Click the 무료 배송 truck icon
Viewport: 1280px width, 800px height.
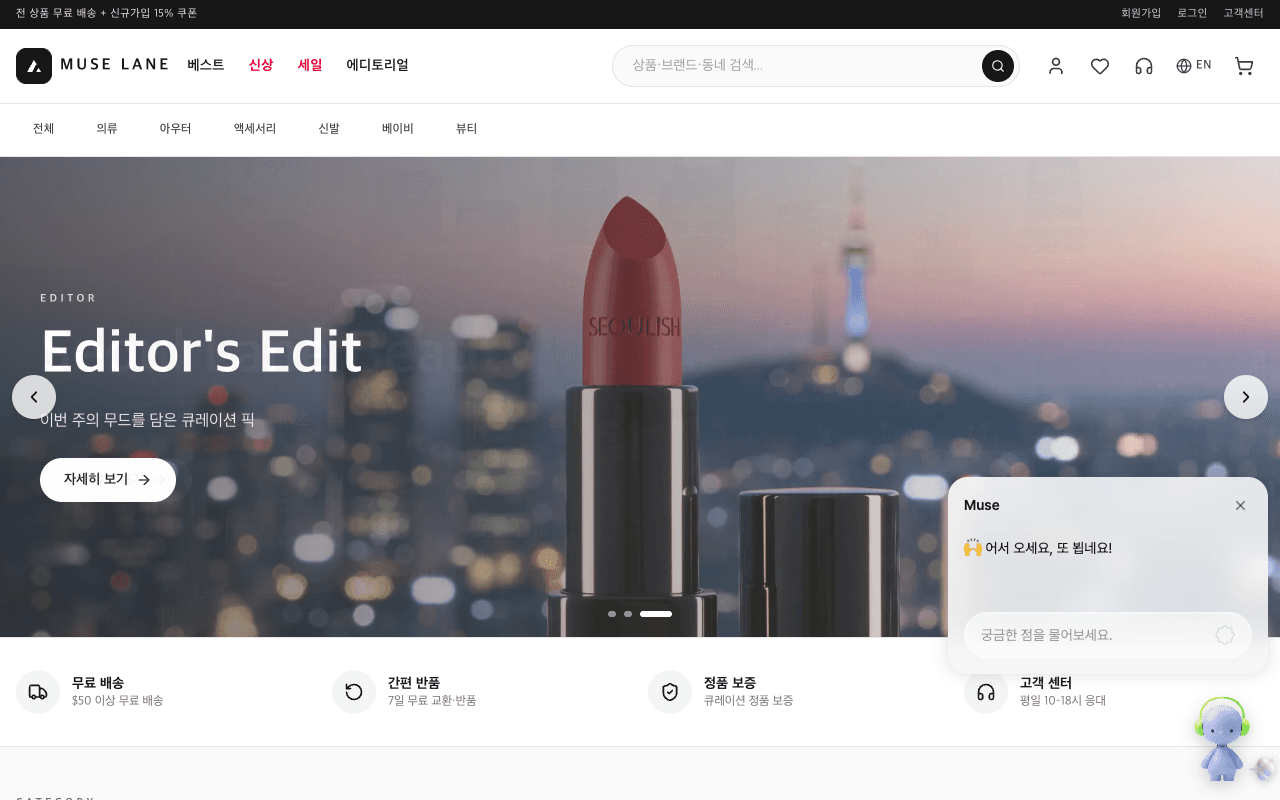[x=38, y=692]
